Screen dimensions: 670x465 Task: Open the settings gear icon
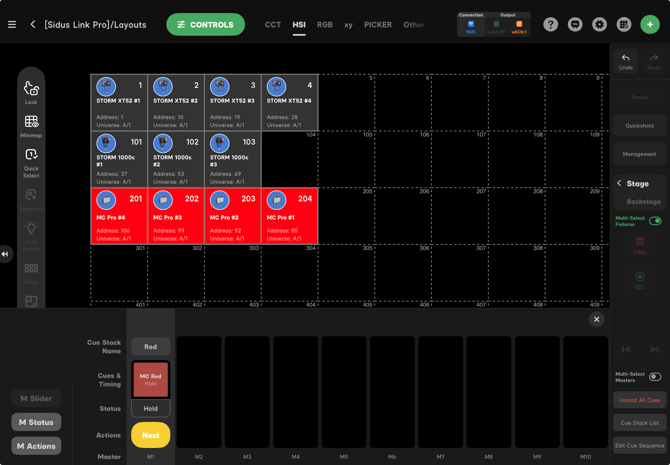pos(599,24)
